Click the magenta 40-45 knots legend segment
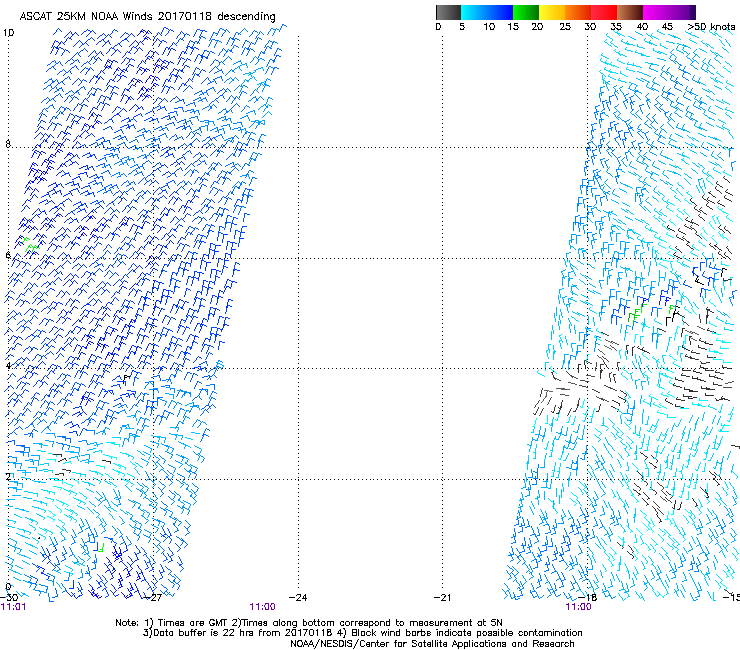Image resolution: width=740 pixels, height=650 pixels. 656,12
